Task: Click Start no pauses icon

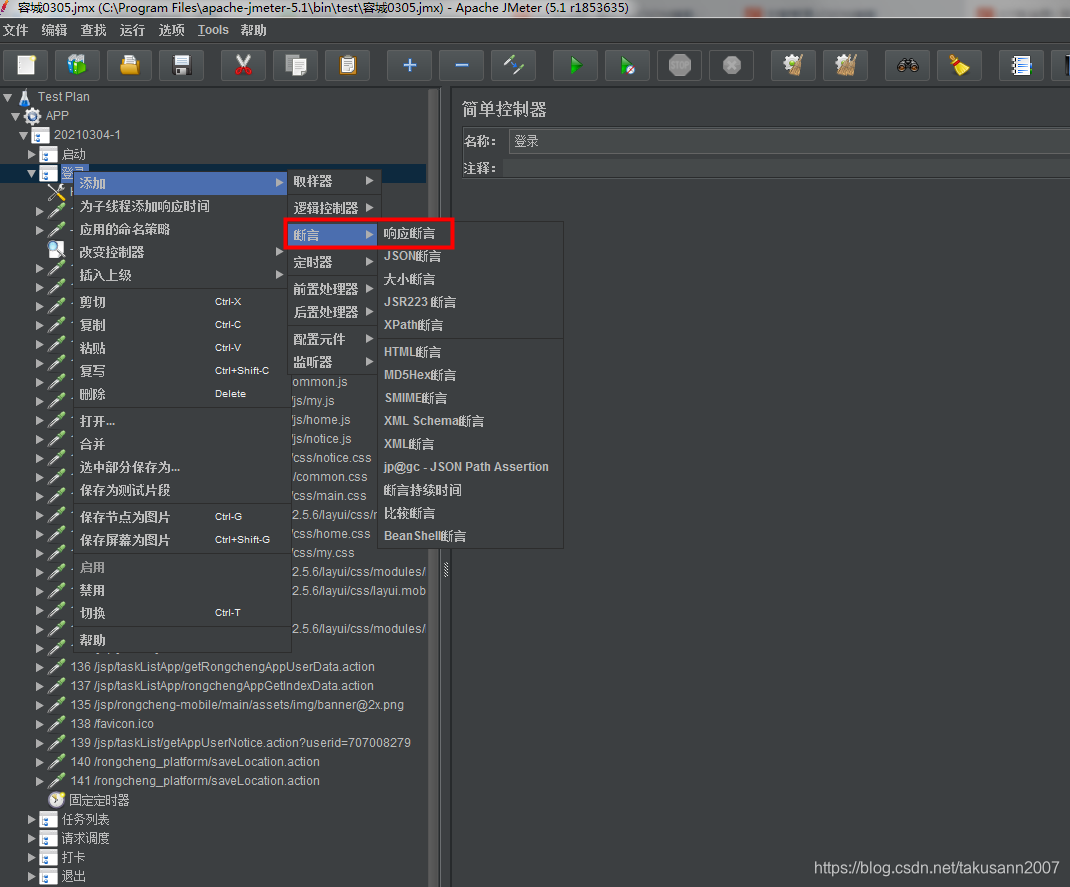Action: point(627,66)
